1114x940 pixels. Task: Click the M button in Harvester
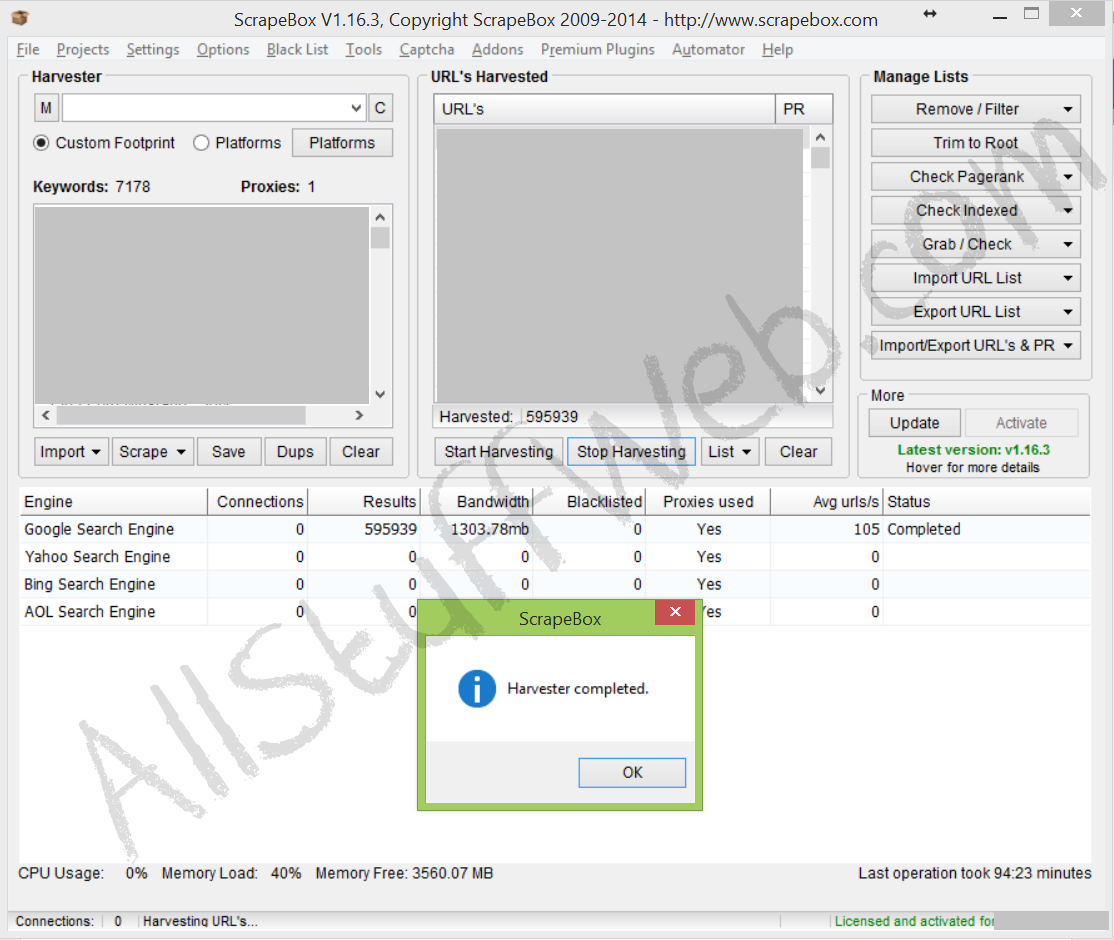pyautogui.click(x=46, y=108)
